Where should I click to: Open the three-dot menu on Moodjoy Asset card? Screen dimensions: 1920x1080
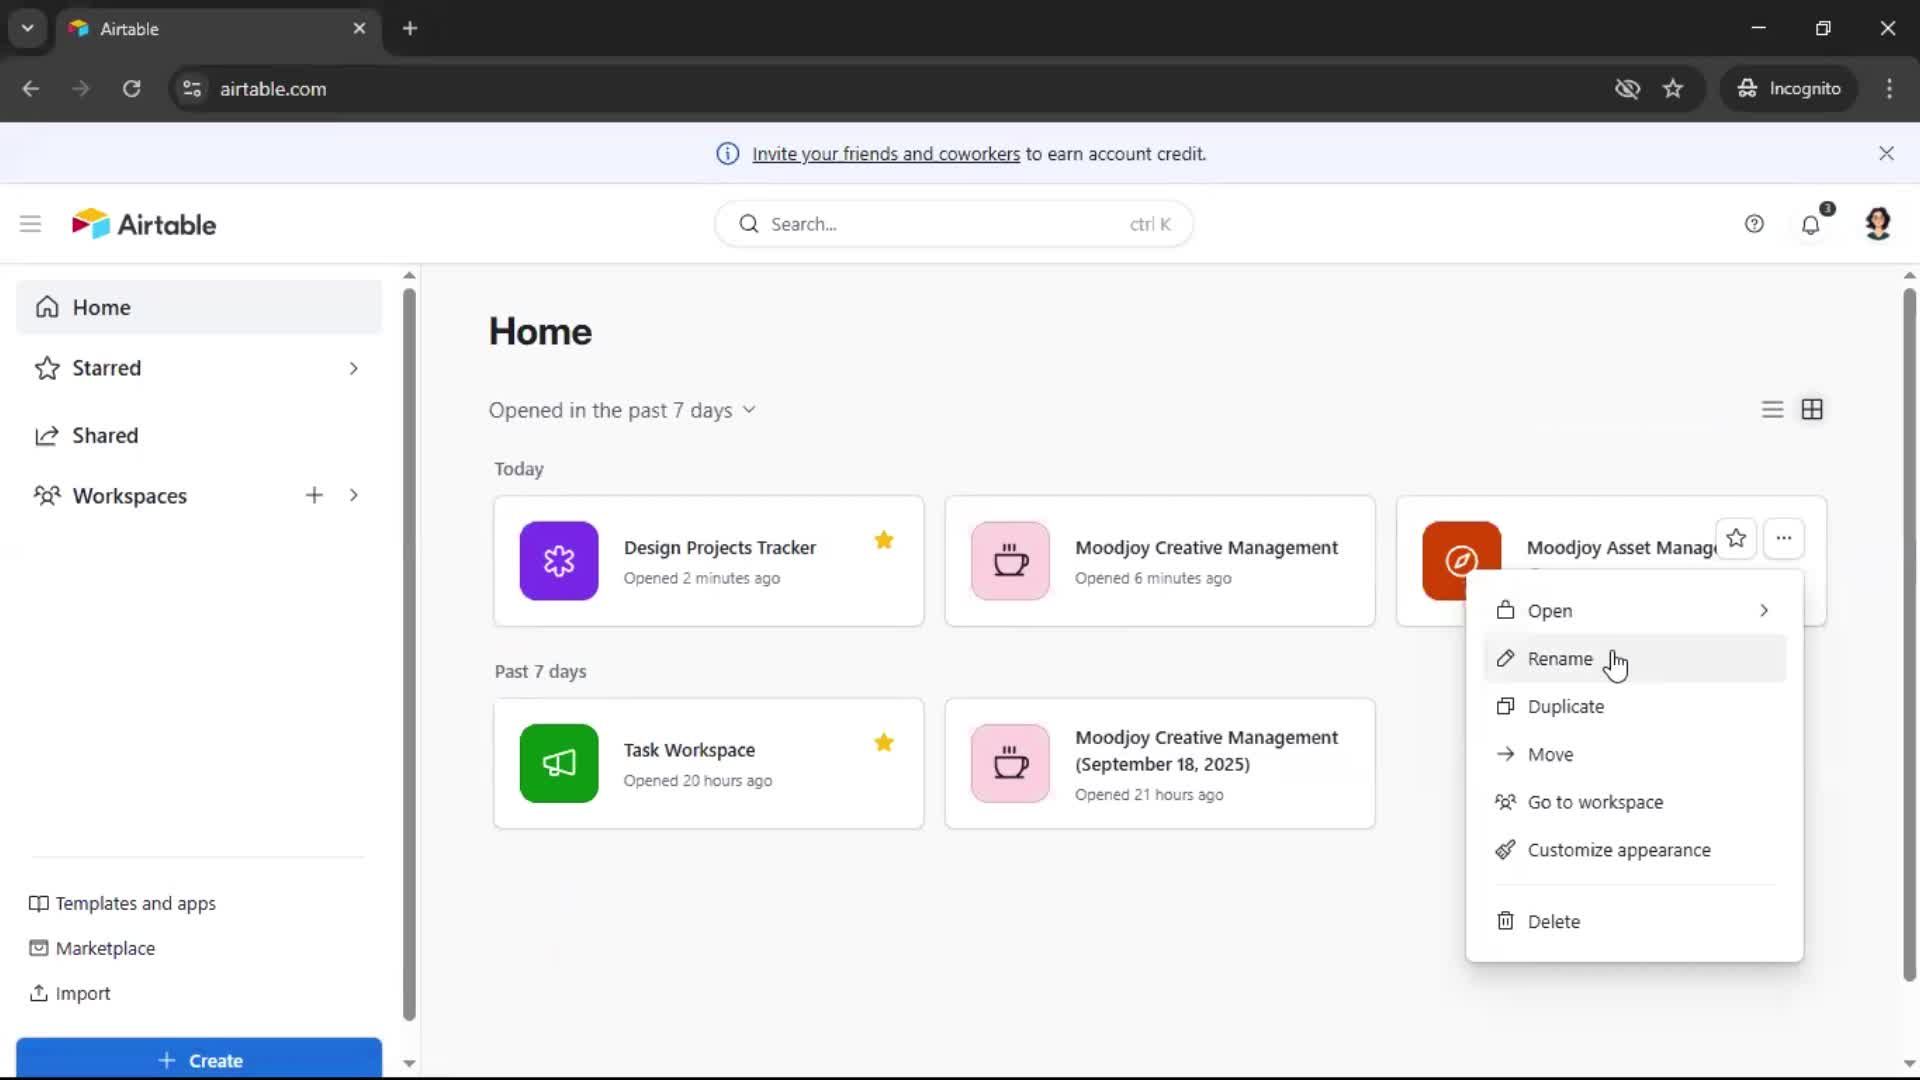pyautogui.click(x=1784, y=539)
